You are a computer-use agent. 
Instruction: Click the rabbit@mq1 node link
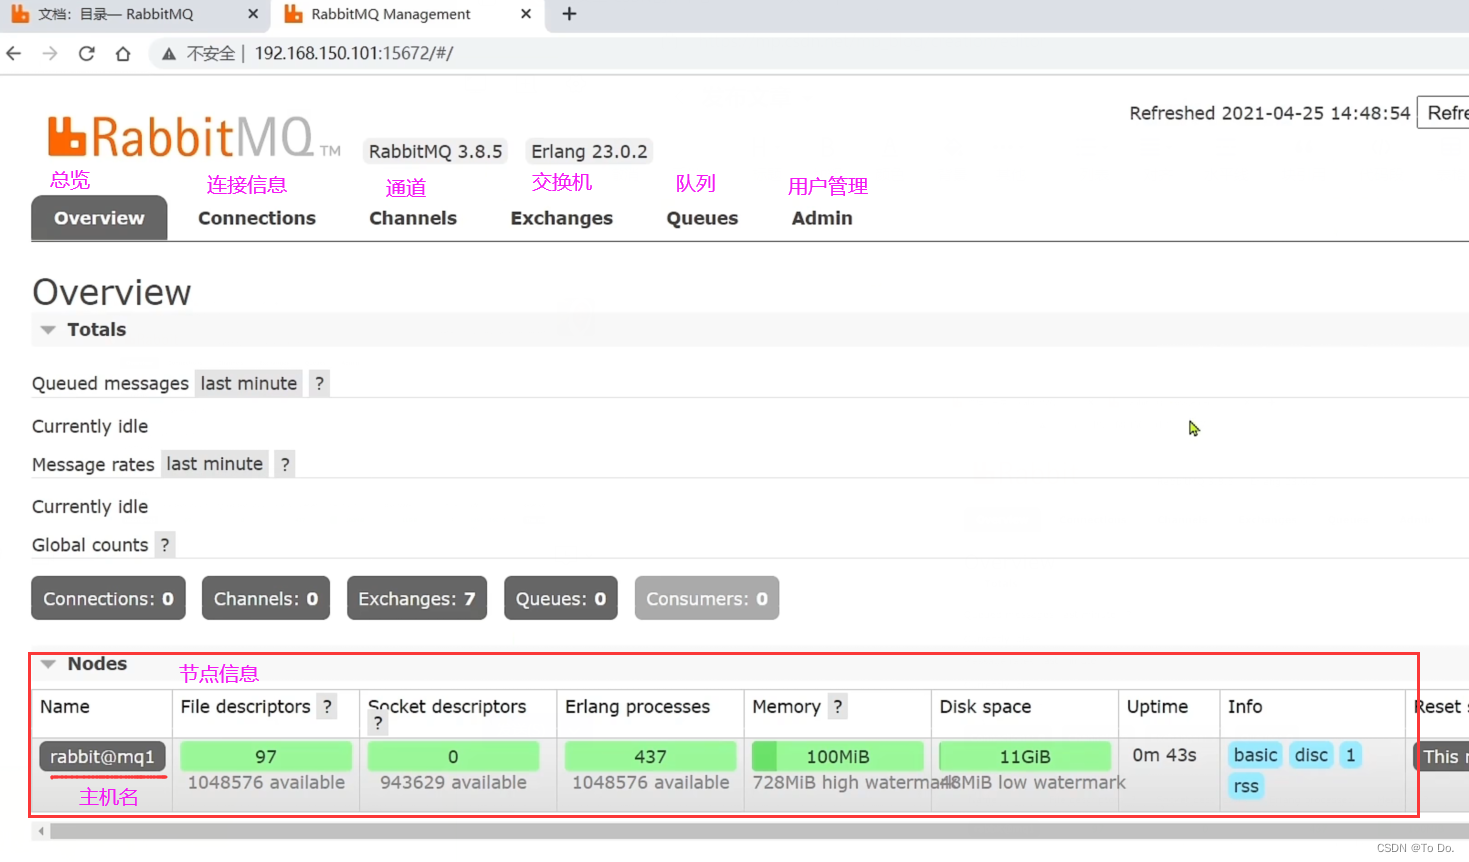coord(102,756)
